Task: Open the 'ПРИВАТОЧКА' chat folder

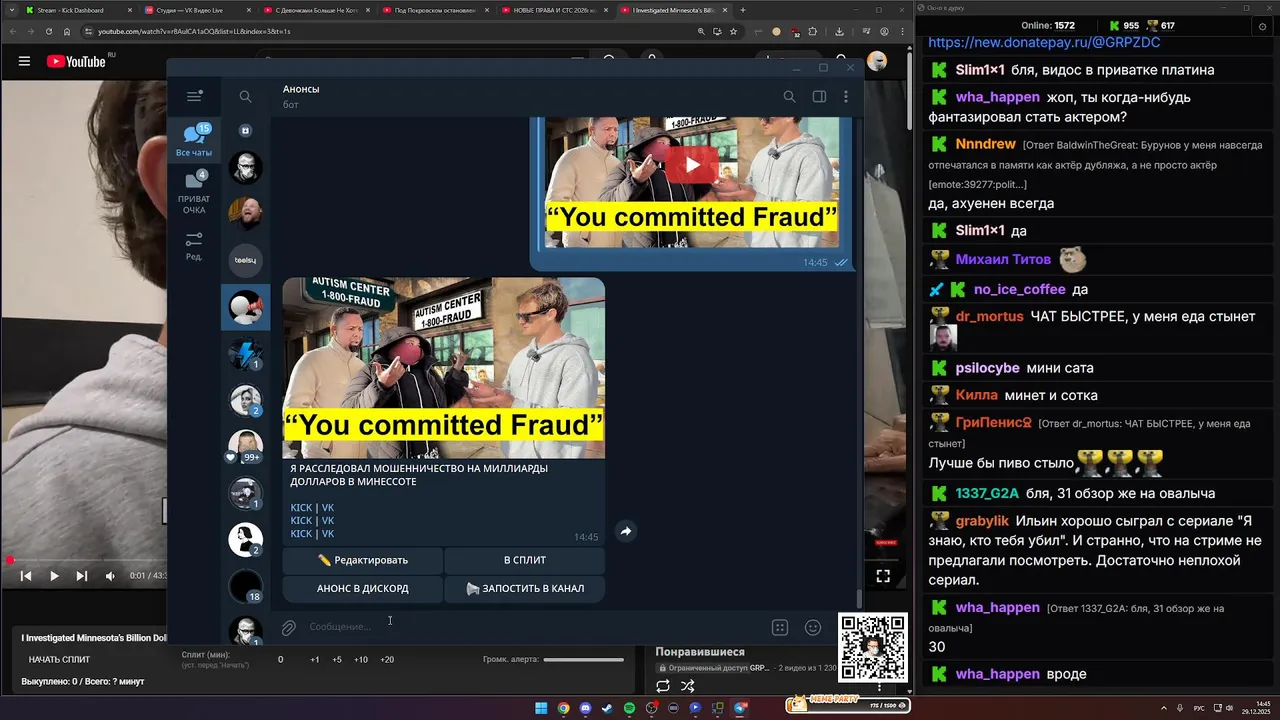Action: (194, 193)
